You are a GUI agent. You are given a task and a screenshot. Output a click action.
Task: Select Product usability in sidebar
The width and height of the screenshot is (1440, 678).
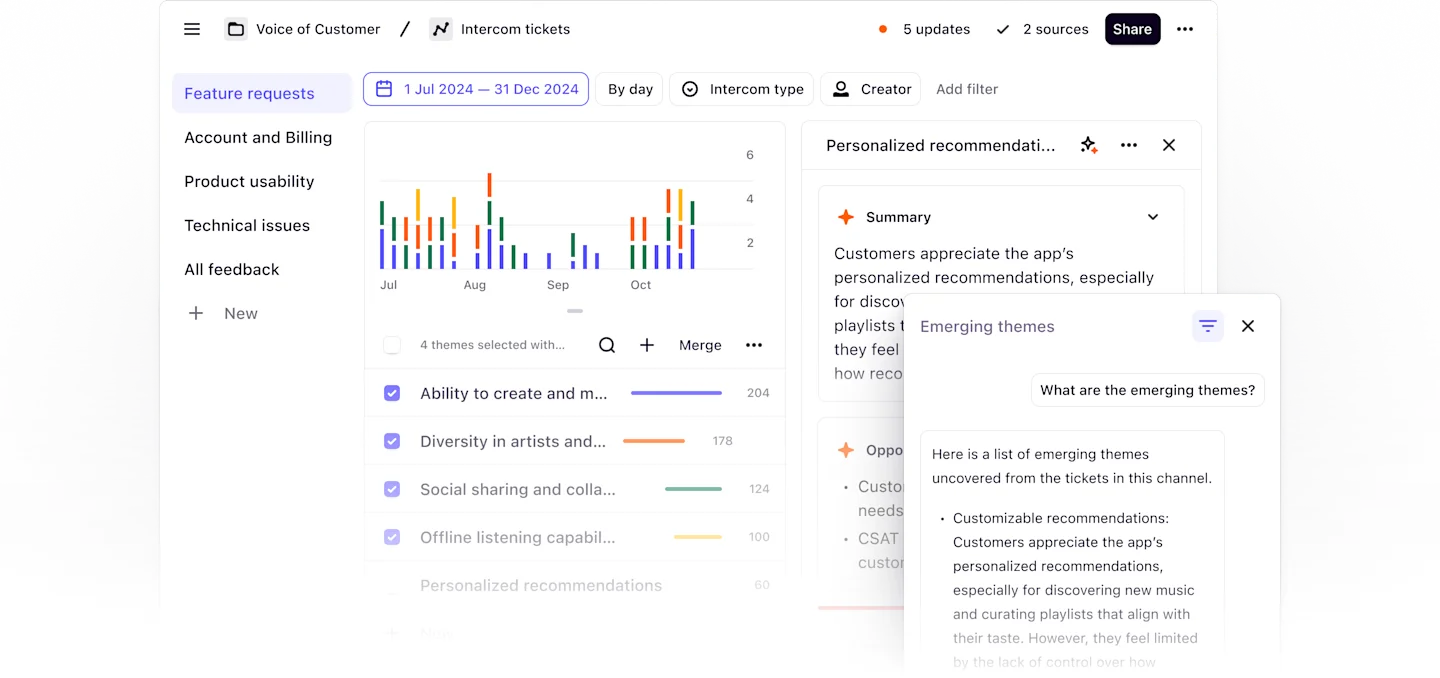(x=249, y=181)
